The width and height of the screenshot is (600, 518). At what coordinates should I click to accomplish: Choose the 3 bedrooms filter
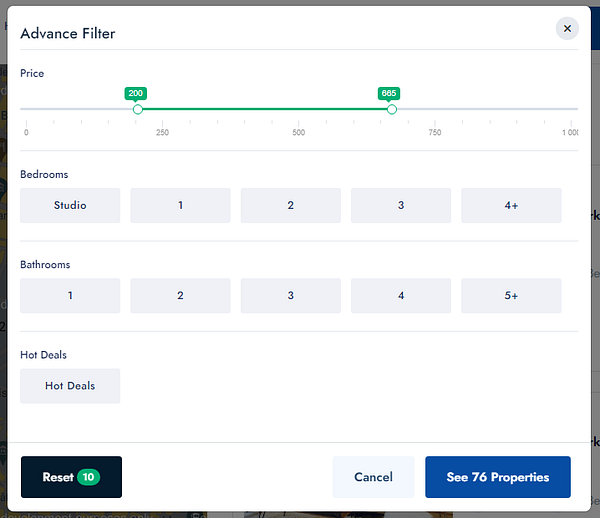pyautogui.click(x=400, y=206)
